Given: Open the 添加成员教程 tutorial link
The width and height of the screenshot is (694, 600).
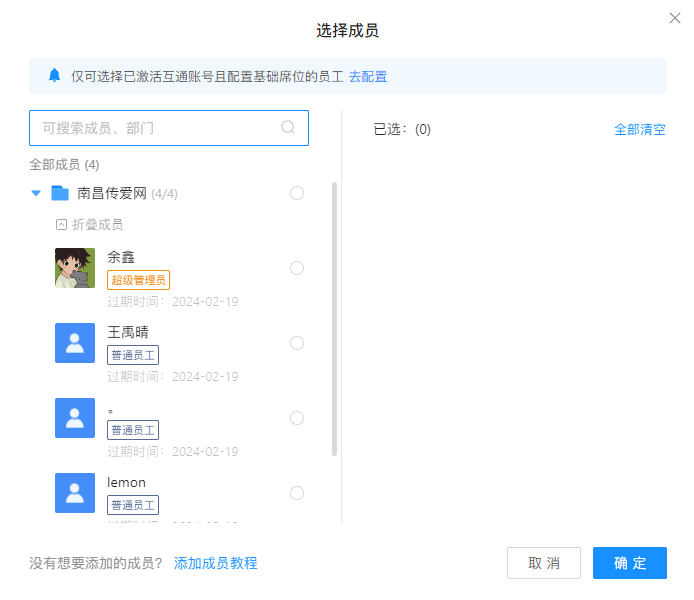Looking at the screenshot, I should pos(215,563).
